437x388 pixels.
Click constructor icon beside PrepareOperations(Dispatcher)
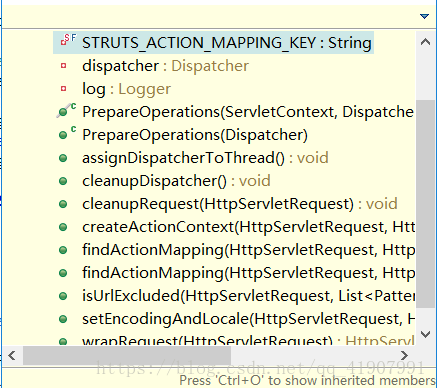66,133
